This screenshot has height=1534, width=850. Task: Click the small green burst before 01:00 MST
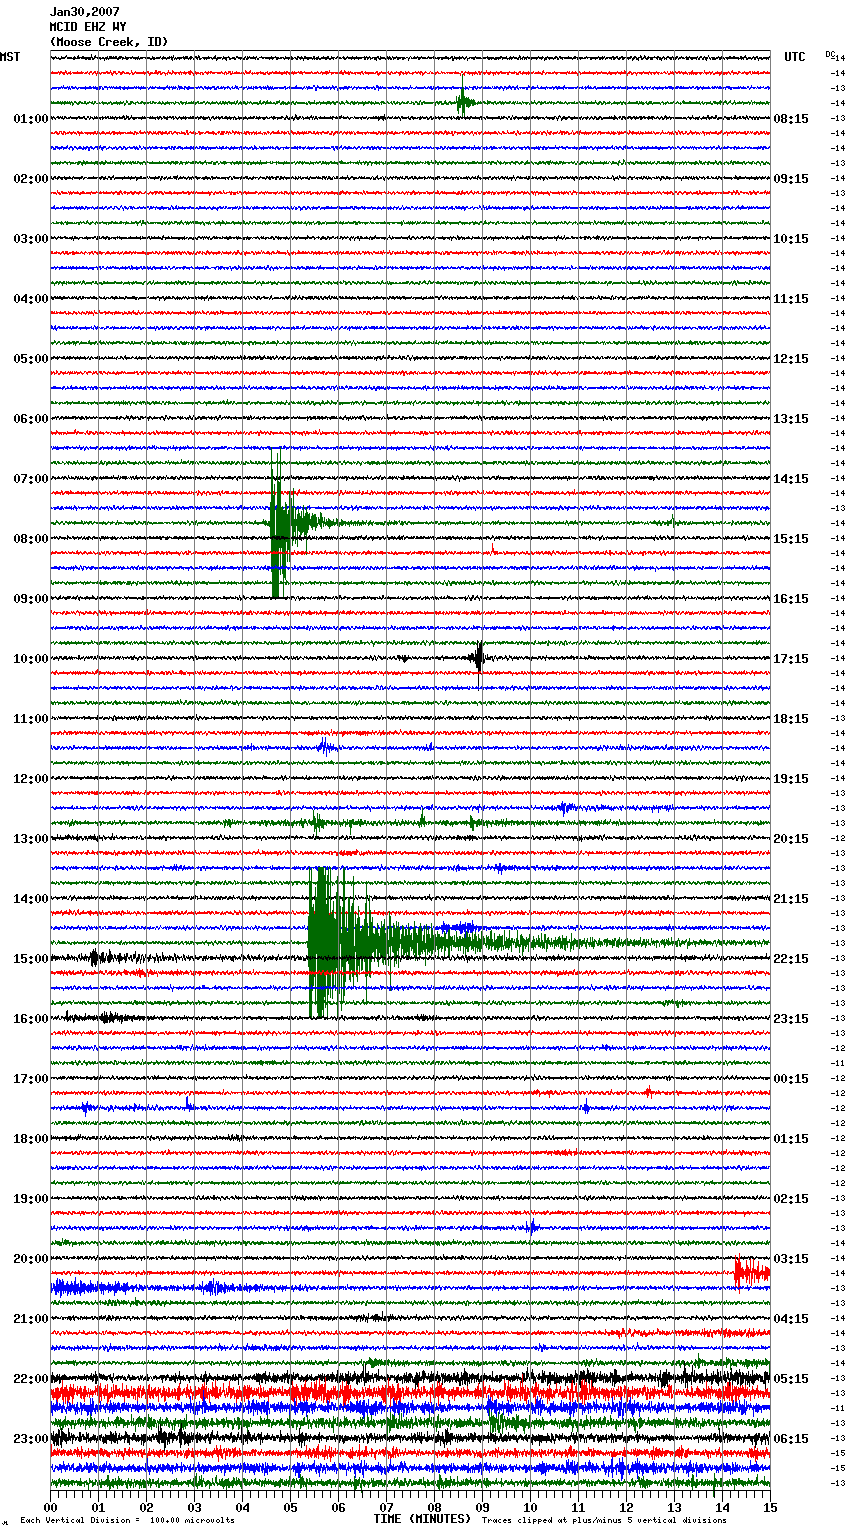coord(463,102)
